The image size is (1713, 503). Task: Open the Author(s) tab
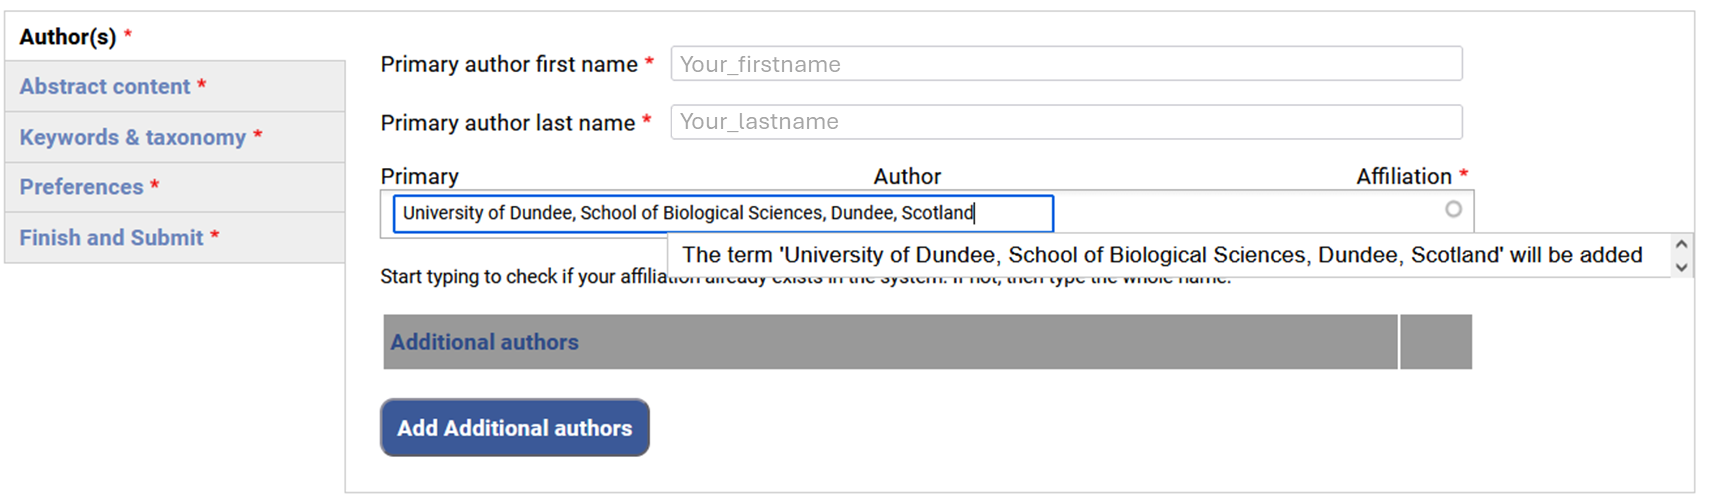[68, 37]
